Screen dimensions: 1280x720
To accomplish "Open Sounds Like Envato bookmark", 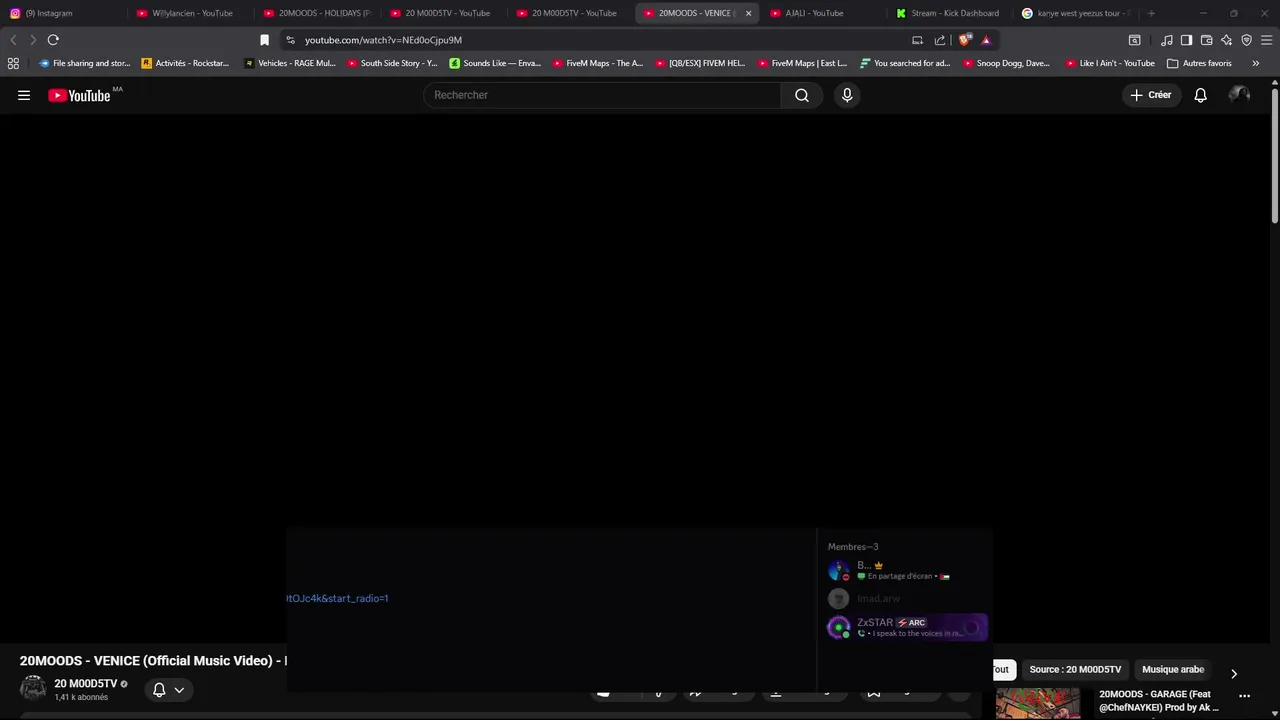I will 495,63.
